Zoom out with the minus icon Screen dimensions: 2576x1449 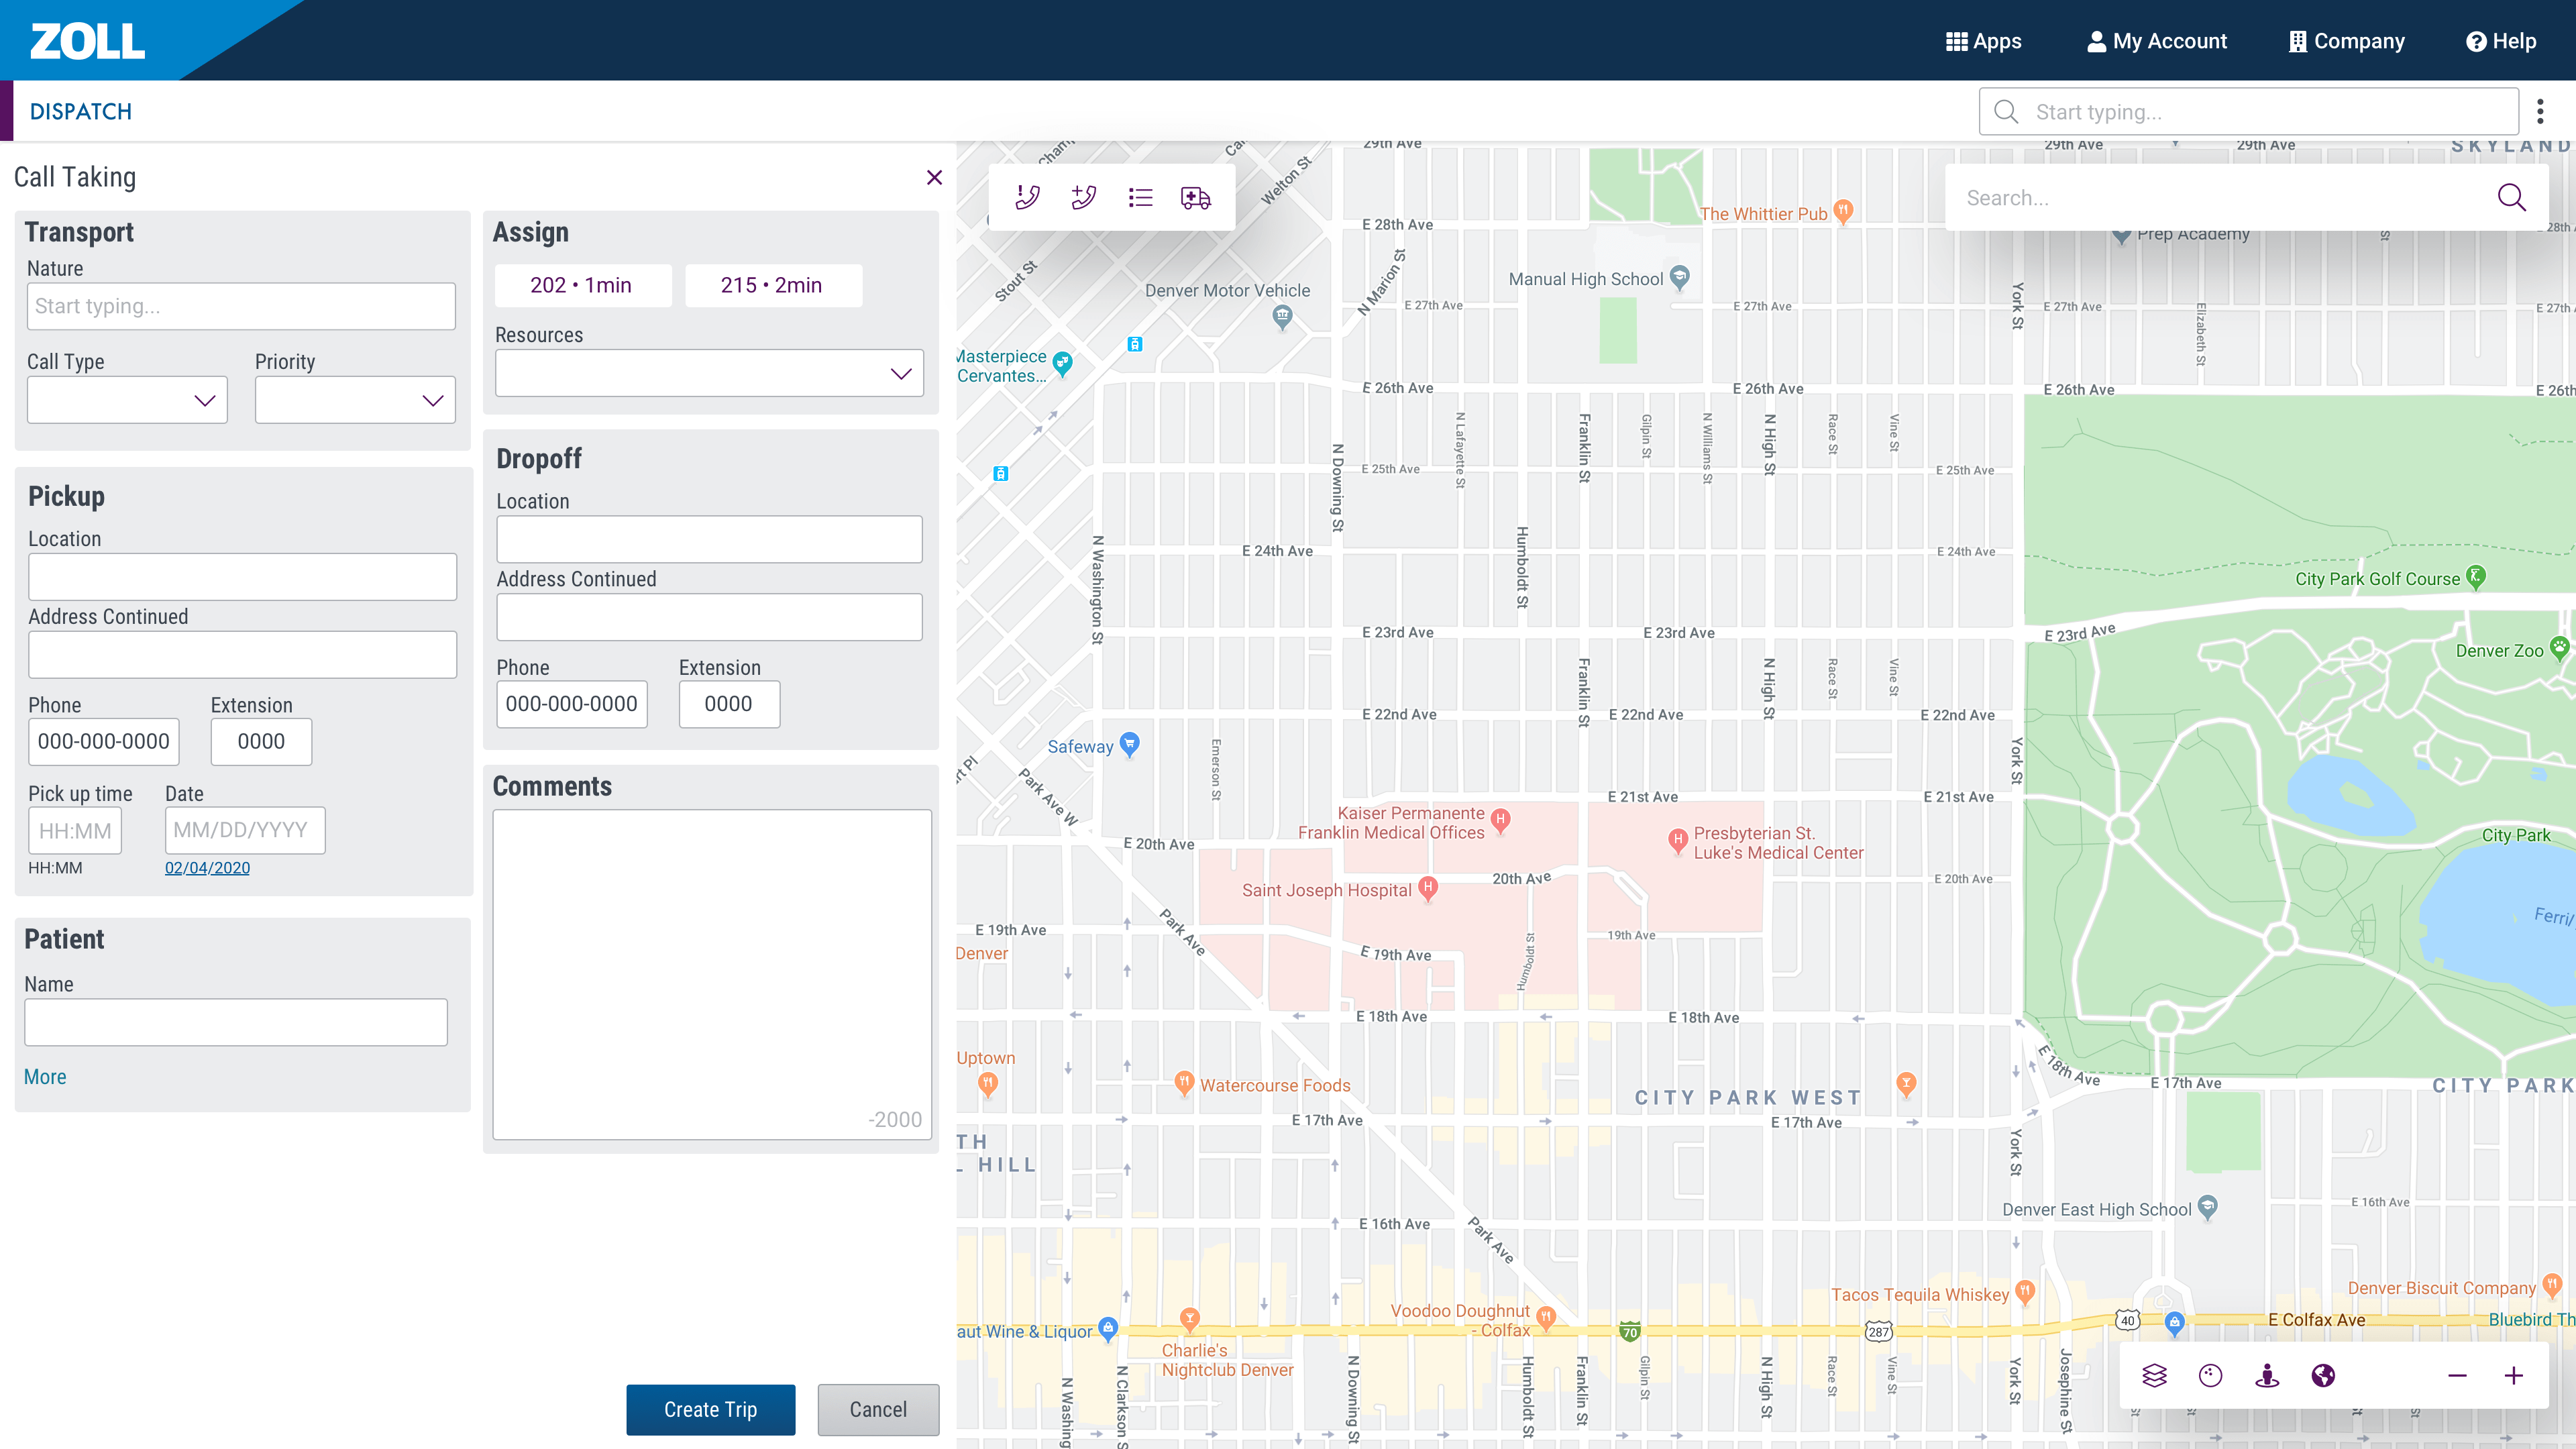point(2457,1376)
